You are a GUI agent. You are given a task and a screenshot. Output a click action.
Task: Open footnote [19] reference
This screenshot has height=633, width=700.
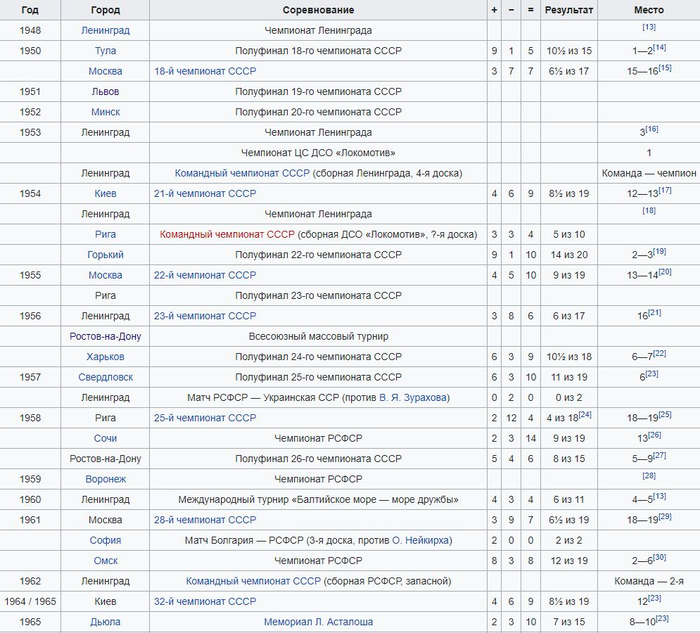coord(659,252)
